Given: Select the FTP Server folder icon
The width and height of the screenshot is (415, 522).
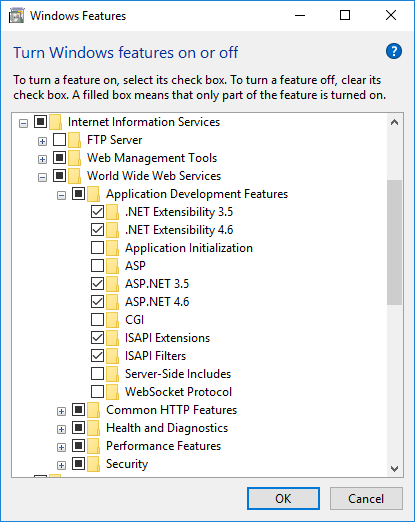Looking at the screenshot, I should [x=75, y=140].
